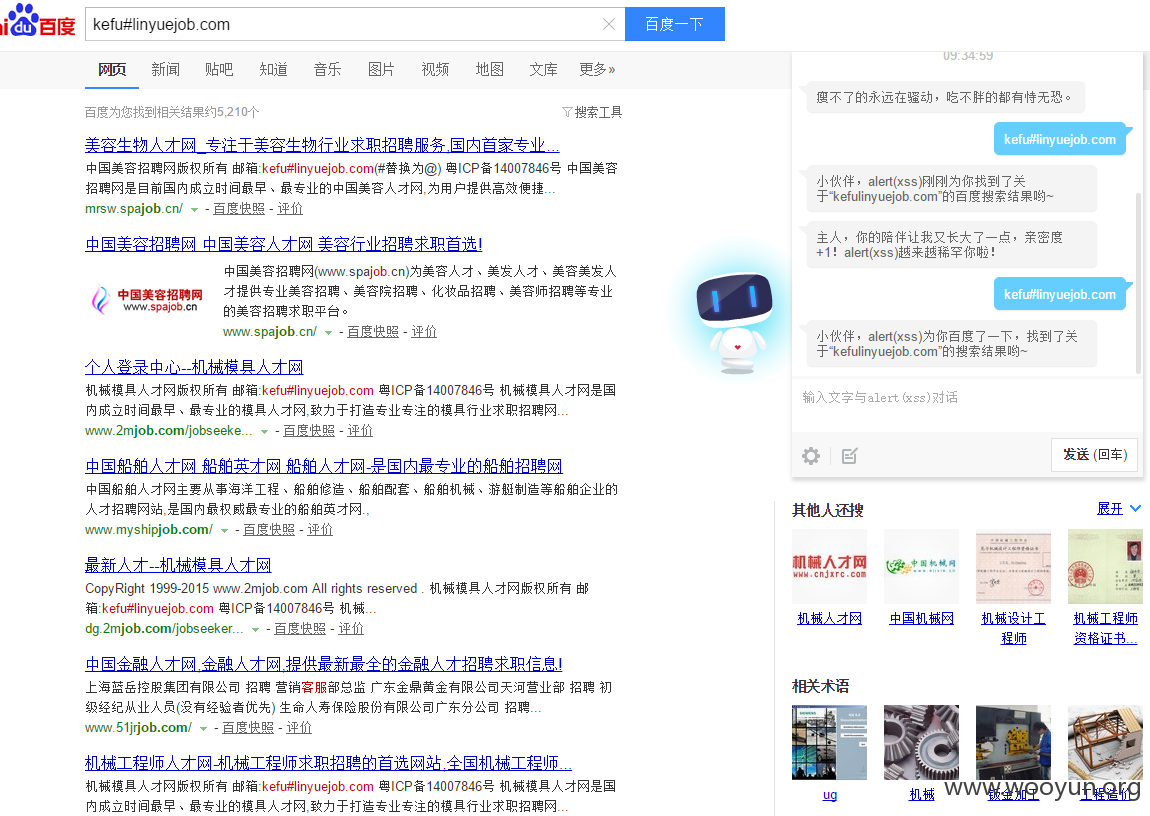The image size is (1150, 816).
Task: Click the 中国机械网 thumbnail image
Action: click(921, 566)
